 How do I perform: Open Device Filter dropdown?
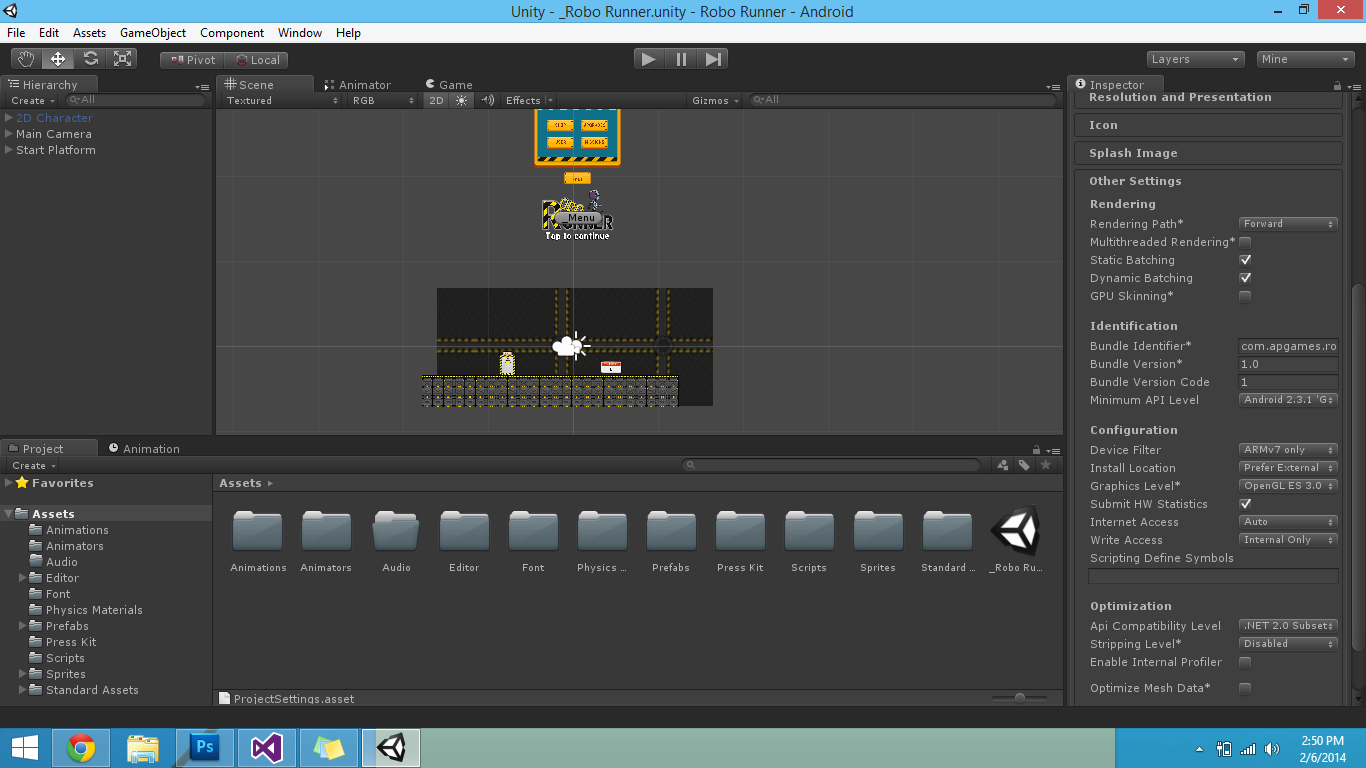pyautogui.click(x=1288, y=450)
